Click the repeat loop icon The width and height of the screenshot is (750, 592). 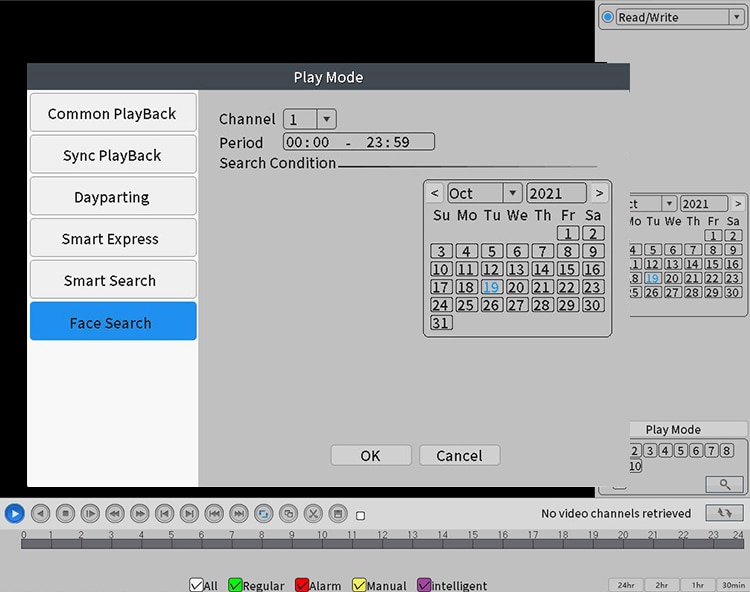pyautogui.click(x=264, y=514)
